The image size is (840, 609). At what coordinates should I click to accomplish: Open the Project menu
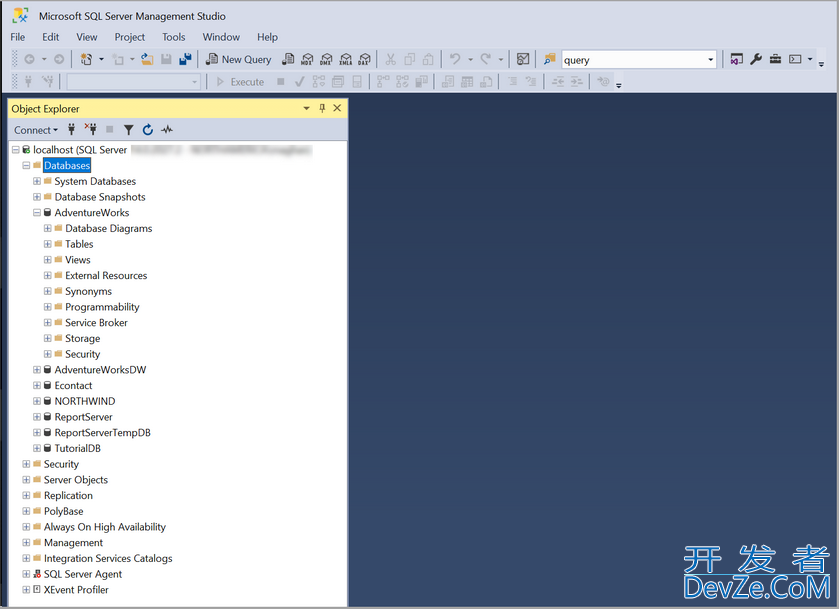tap(130, 37)
